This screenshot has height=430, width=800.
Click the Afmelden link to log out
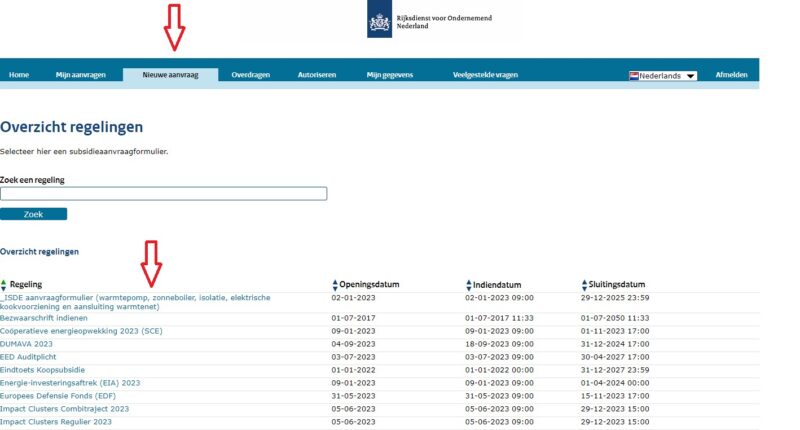pyautogui.click(x=730, y=75)
